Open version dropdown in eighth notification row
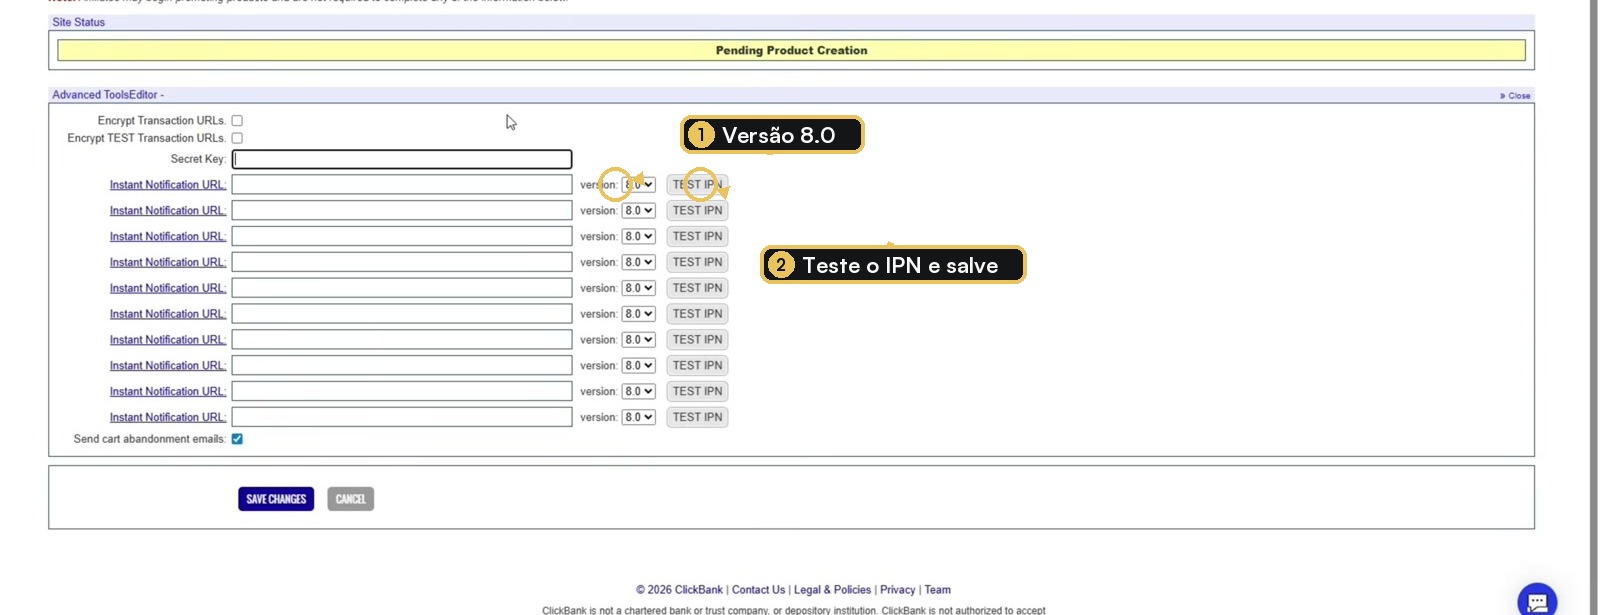 (638, 366)
